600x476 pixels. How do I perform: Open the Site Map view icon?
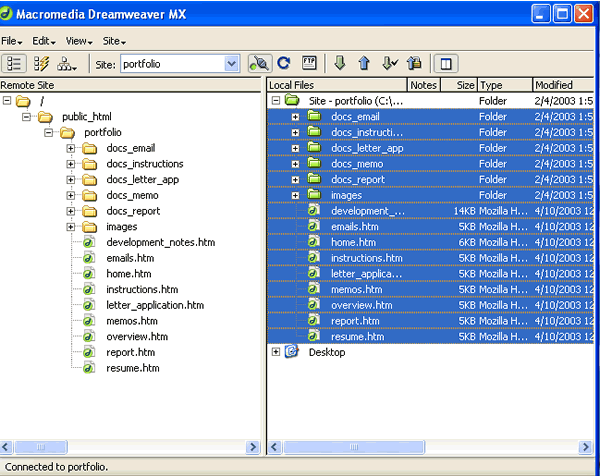coord(69,63)
